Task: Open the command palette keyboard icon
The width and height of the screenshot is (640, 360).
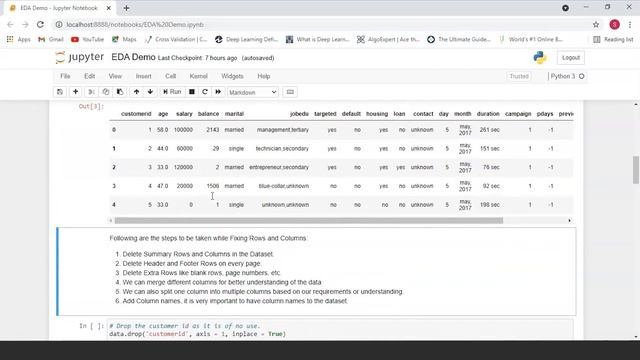Action: pyautogui.click(x=290, y=92)
